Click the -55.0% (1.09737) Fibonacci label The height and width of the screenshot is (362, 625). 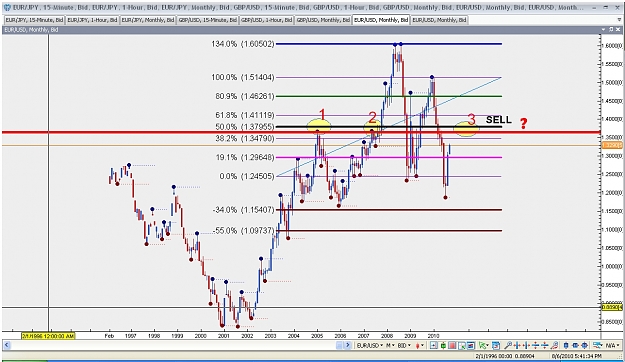(x=244, y=230)
